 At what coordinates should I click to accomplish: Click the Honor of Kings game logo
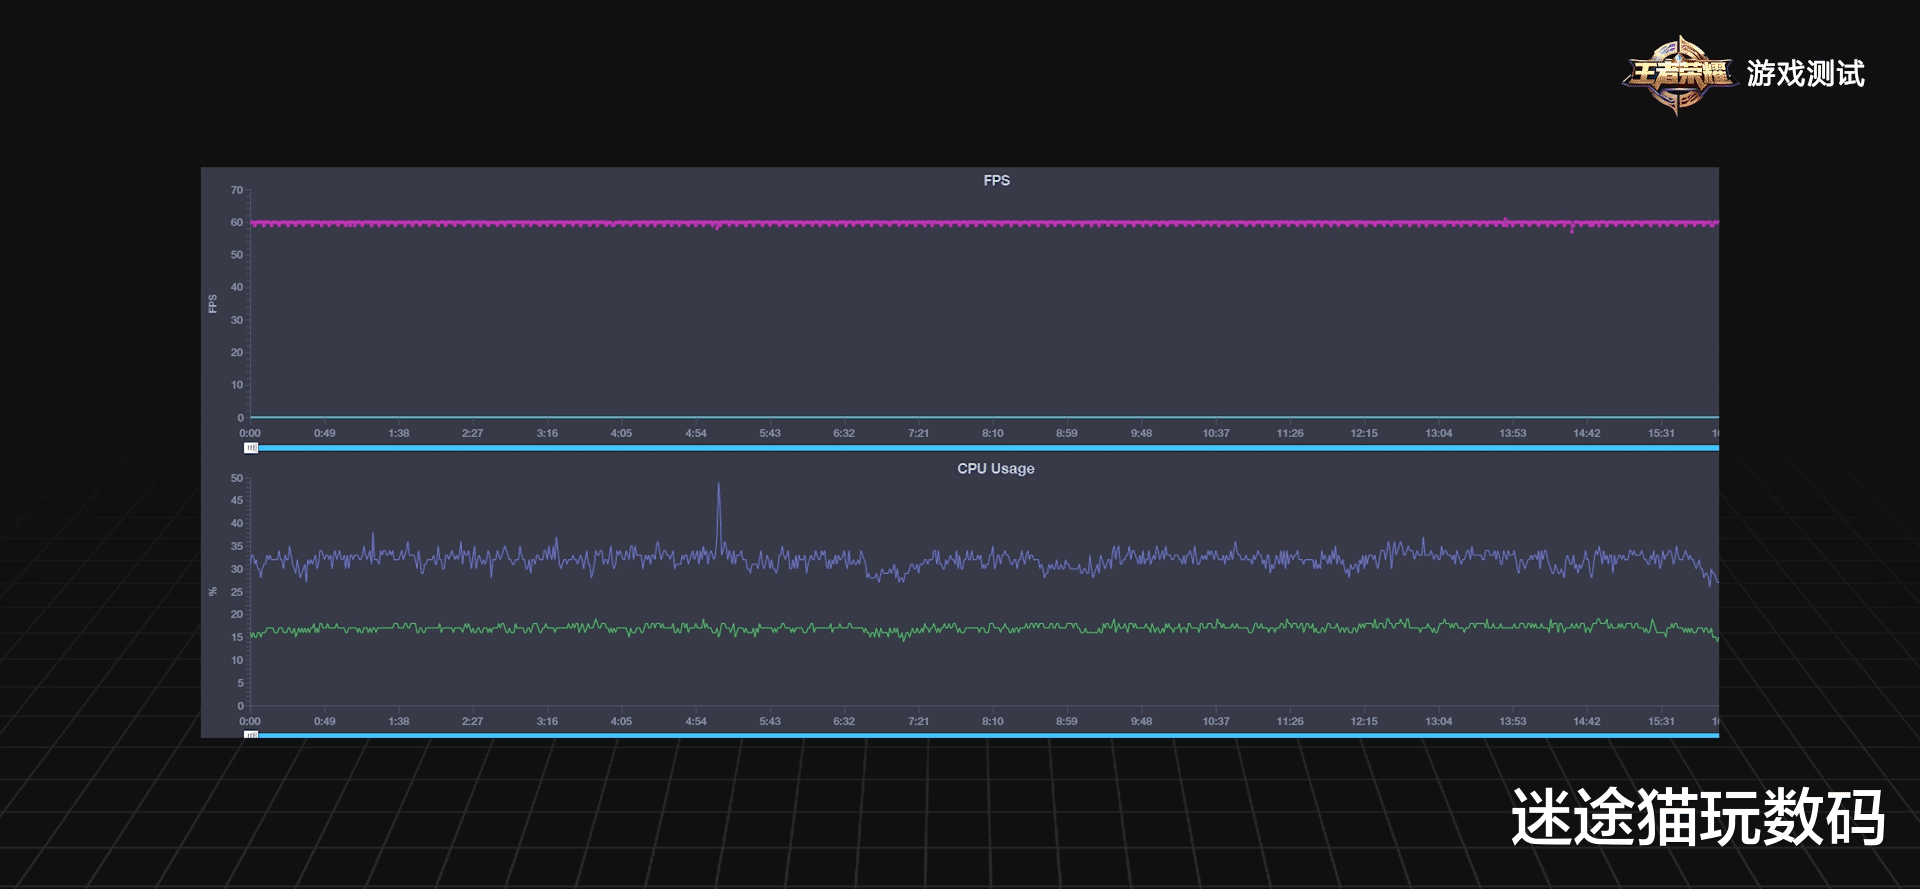[x=1679, y=74]
